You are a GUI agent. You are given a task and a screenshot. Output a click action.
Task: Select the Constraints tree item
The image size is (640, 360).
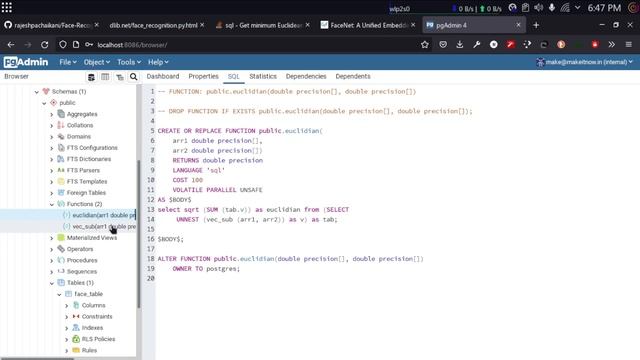tap(97, 317)
